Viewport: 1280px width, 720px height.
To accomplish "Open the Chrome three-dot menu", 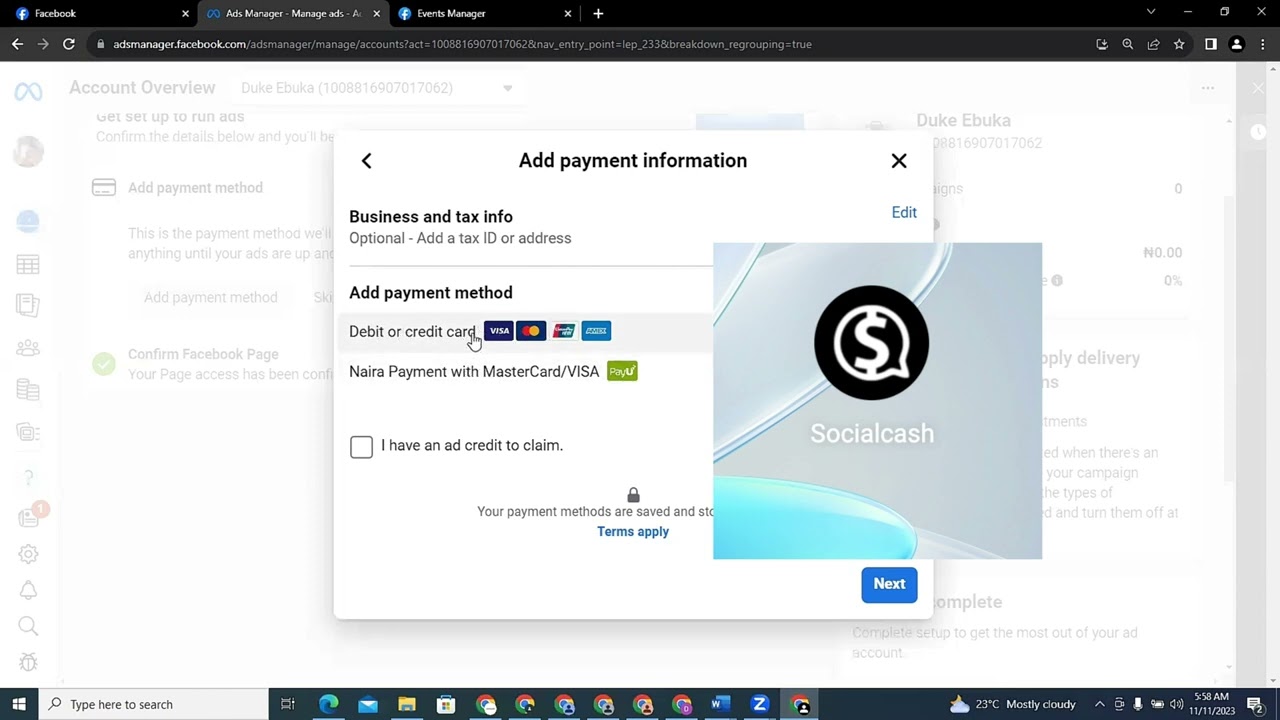I will click(1262, 44).
